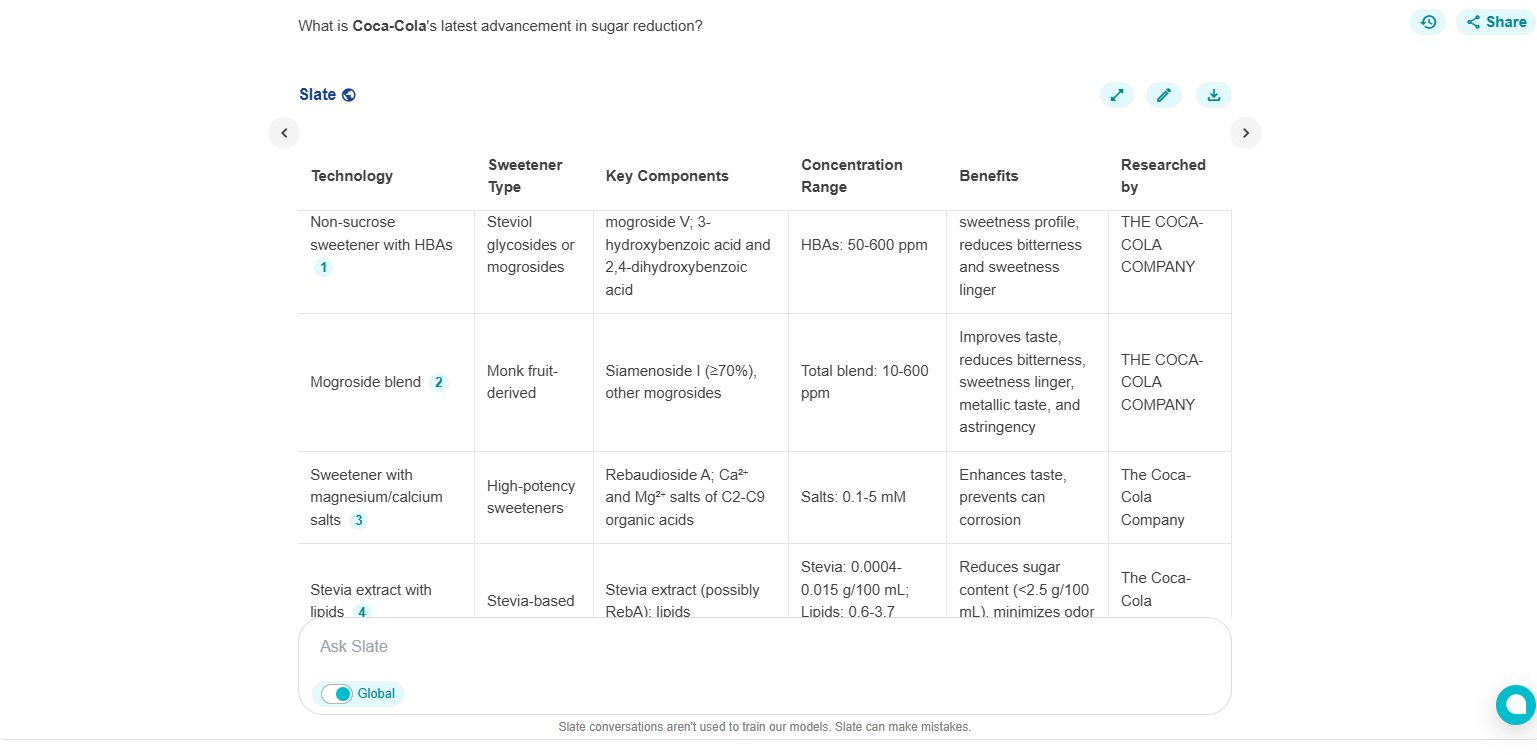
Task: Open citation 2 beside Mogroside blend
Action: pyautogui.click(x=438, y=382)
